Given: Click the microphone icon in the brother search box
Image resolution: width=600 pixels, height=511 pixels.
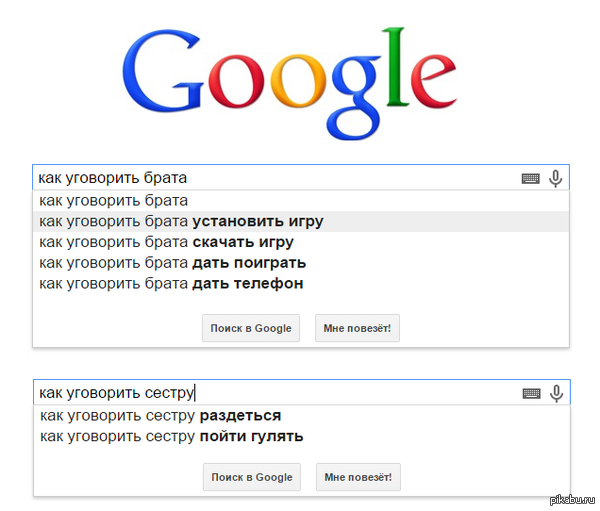Looking at the screenshot, I should point(556,179).
